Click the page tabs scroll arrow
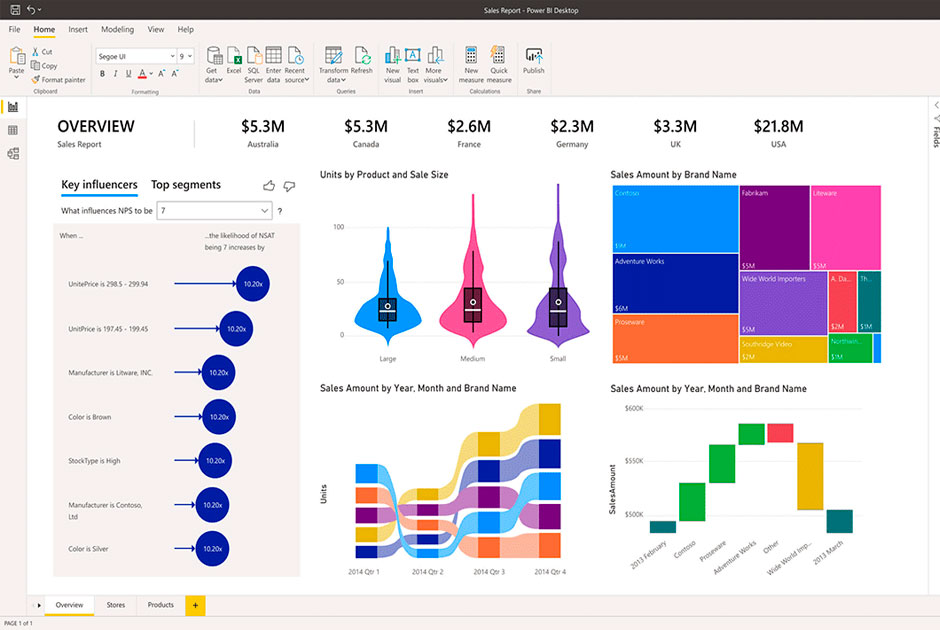 [x=39, y=605]
